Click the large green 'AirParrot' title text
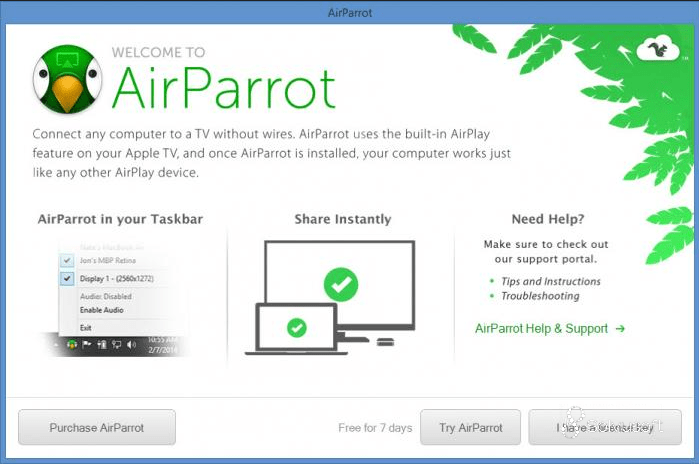 tap(223, 88)
